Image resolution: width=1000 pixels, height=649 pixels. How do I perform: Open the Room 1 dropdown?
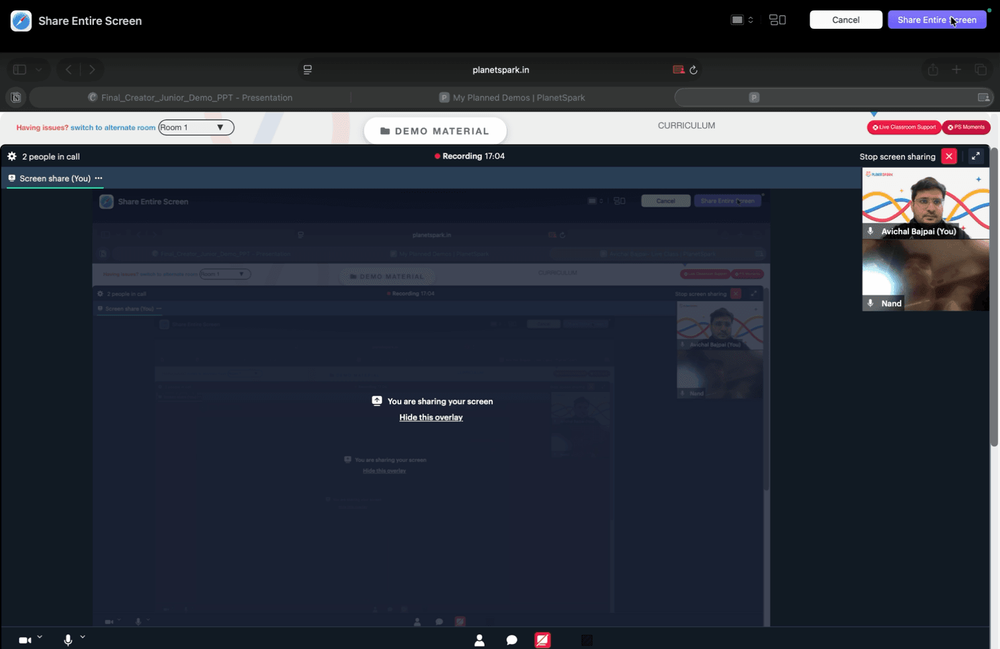(x=196, y=128)
